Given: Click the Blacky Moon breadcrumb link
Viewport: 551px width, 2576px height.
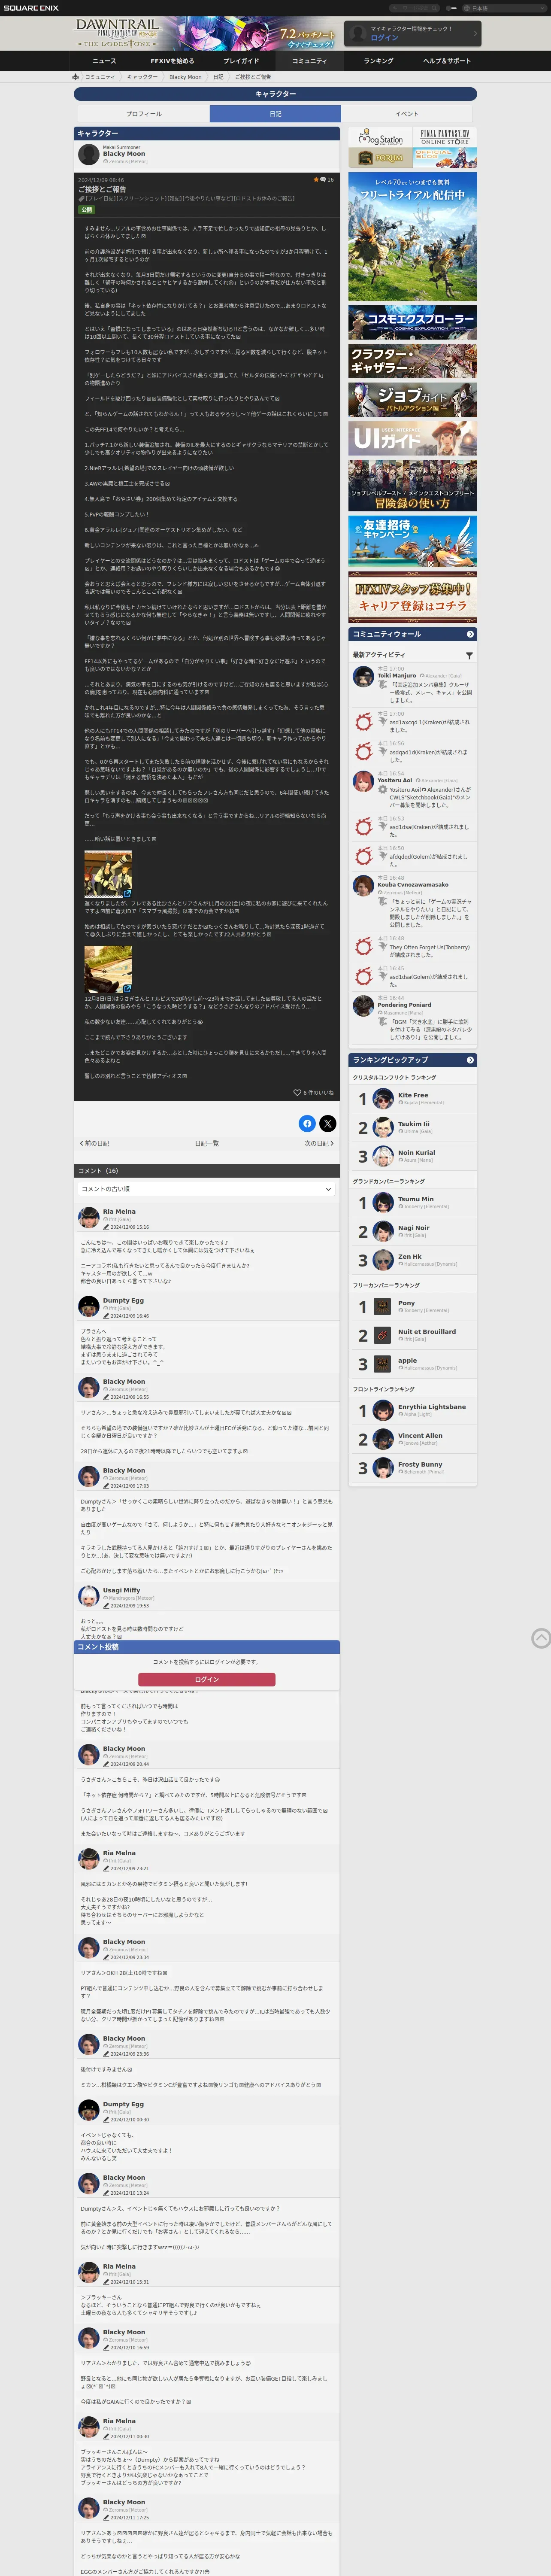Looking at the screenshot, I should [185, 77].
